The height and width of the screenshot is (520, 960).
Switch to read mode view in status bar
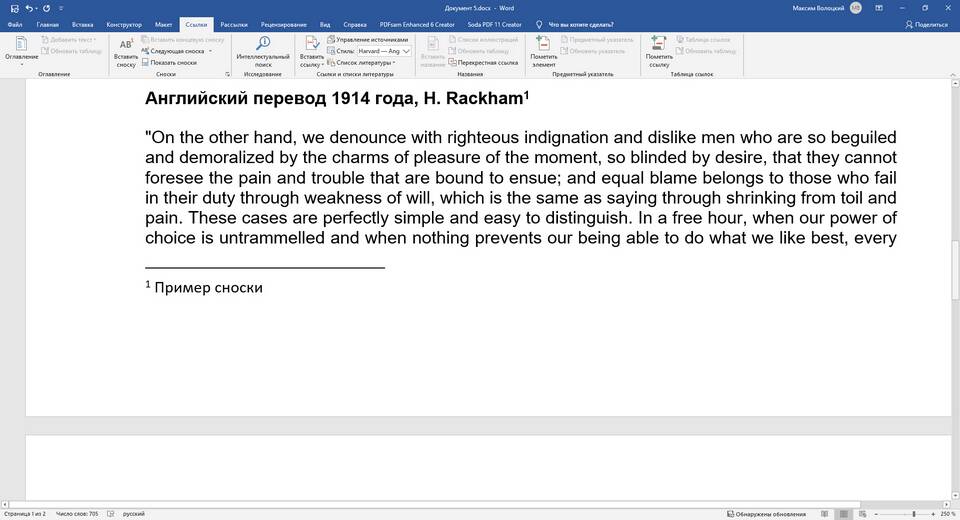click(825, 514)
